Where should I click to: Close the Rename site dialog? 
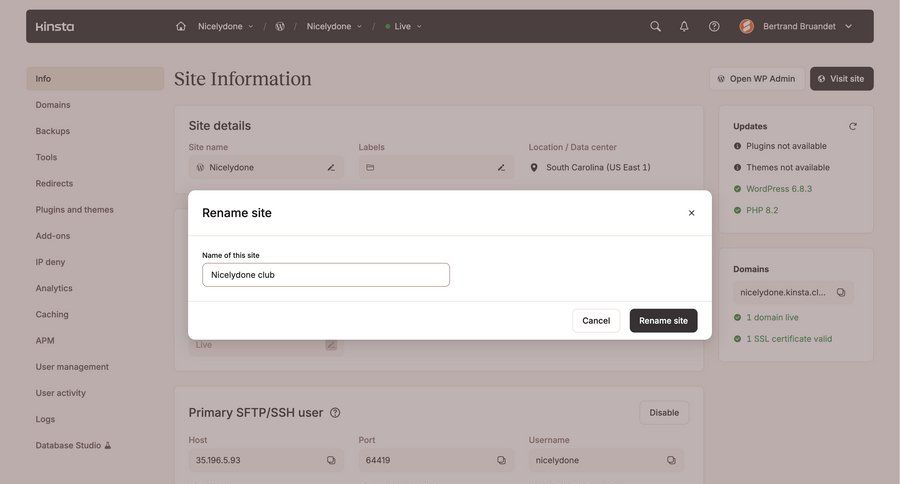[692, 213]
